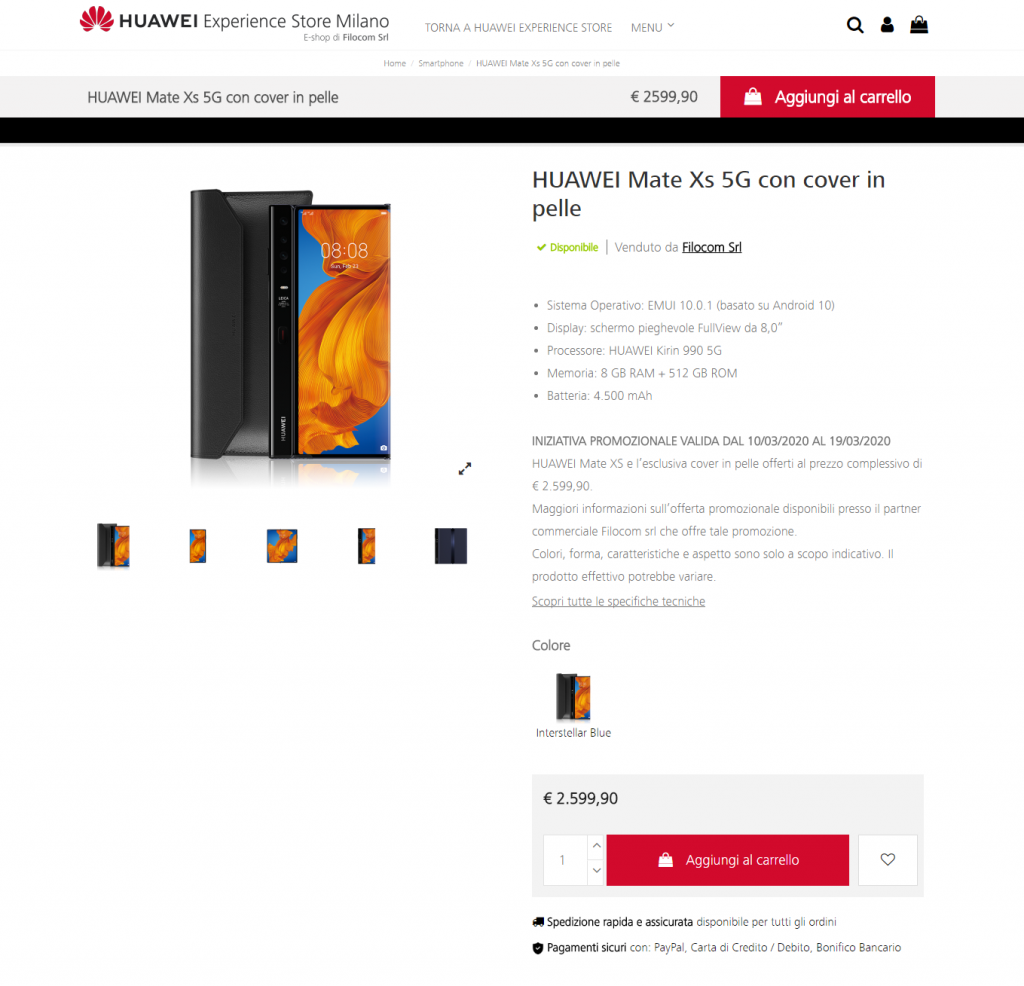Increase quantity with up arrow

596,846
